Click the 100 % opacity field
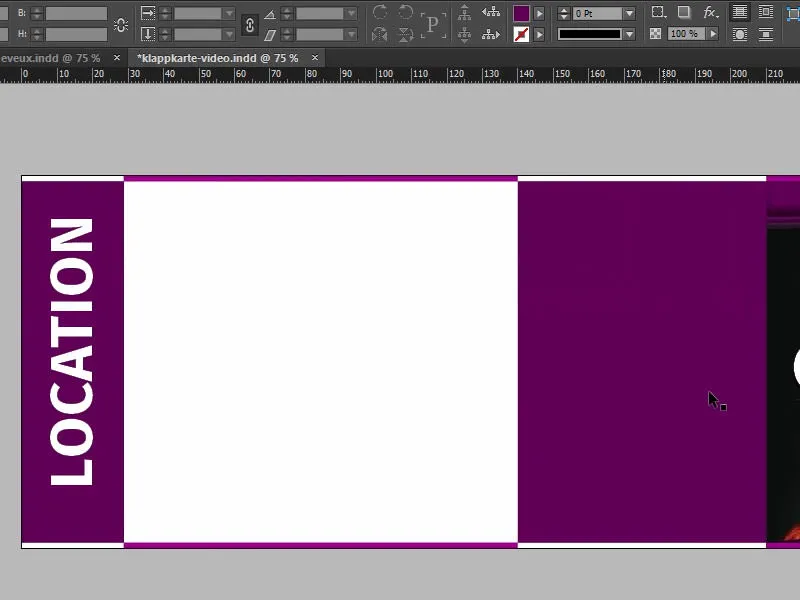Image resolution: width=800 pixels, height=600 pixels. coord(687,34)
